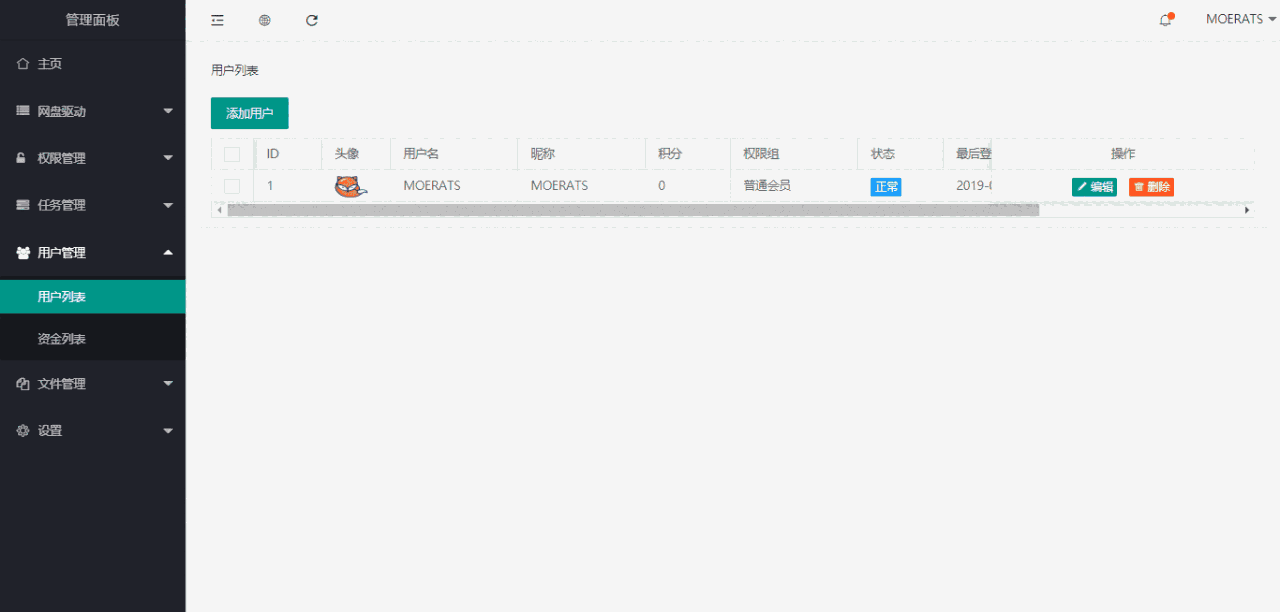
Task: Click the 正常 status badge
Action: [x=885, y=187]
